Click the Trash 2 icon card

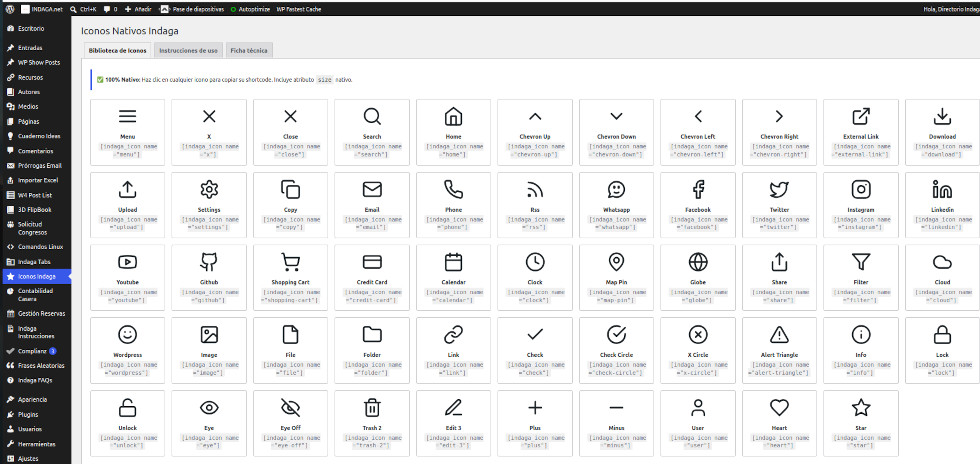click(372, 423)
